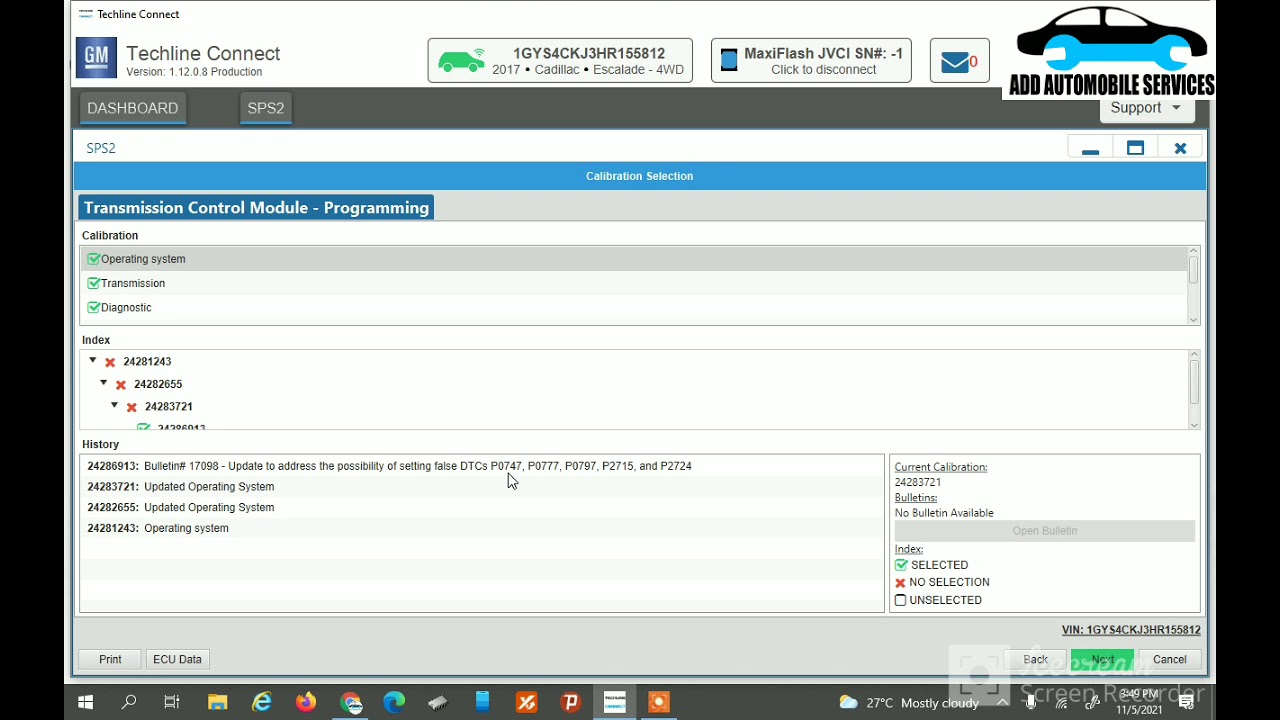
Task: Click Calibration list scroll-down arrow
Action: point(1193,319)
